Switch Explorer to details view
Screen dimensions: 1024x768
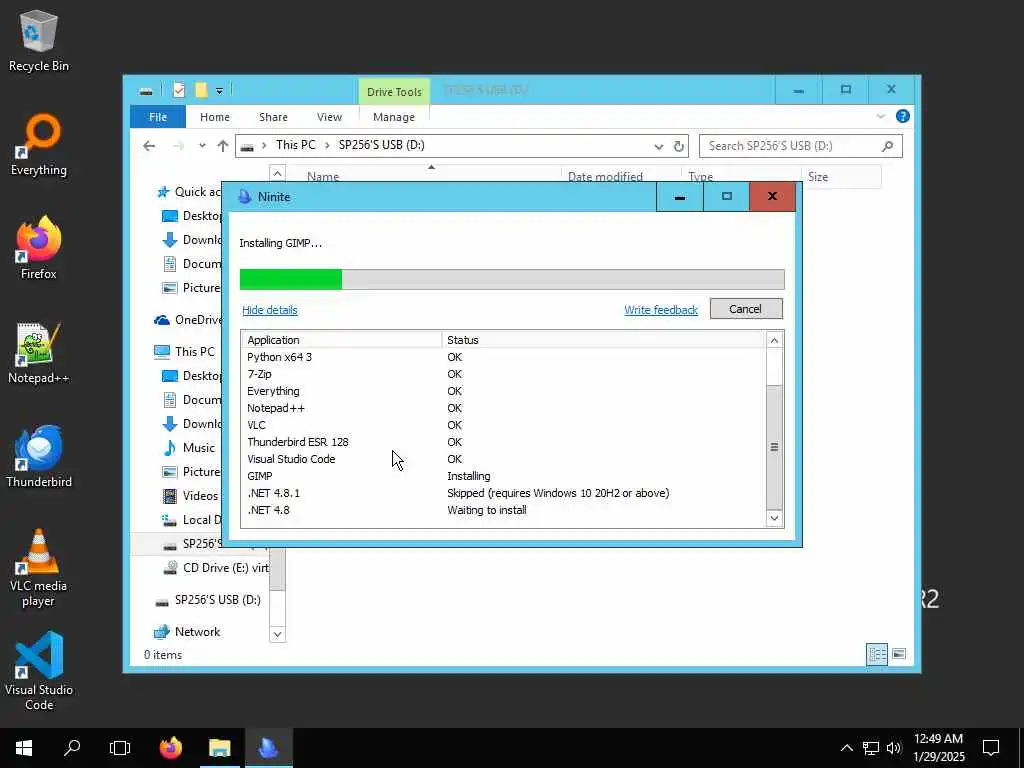pyautogui.click(x=876, y=654)
